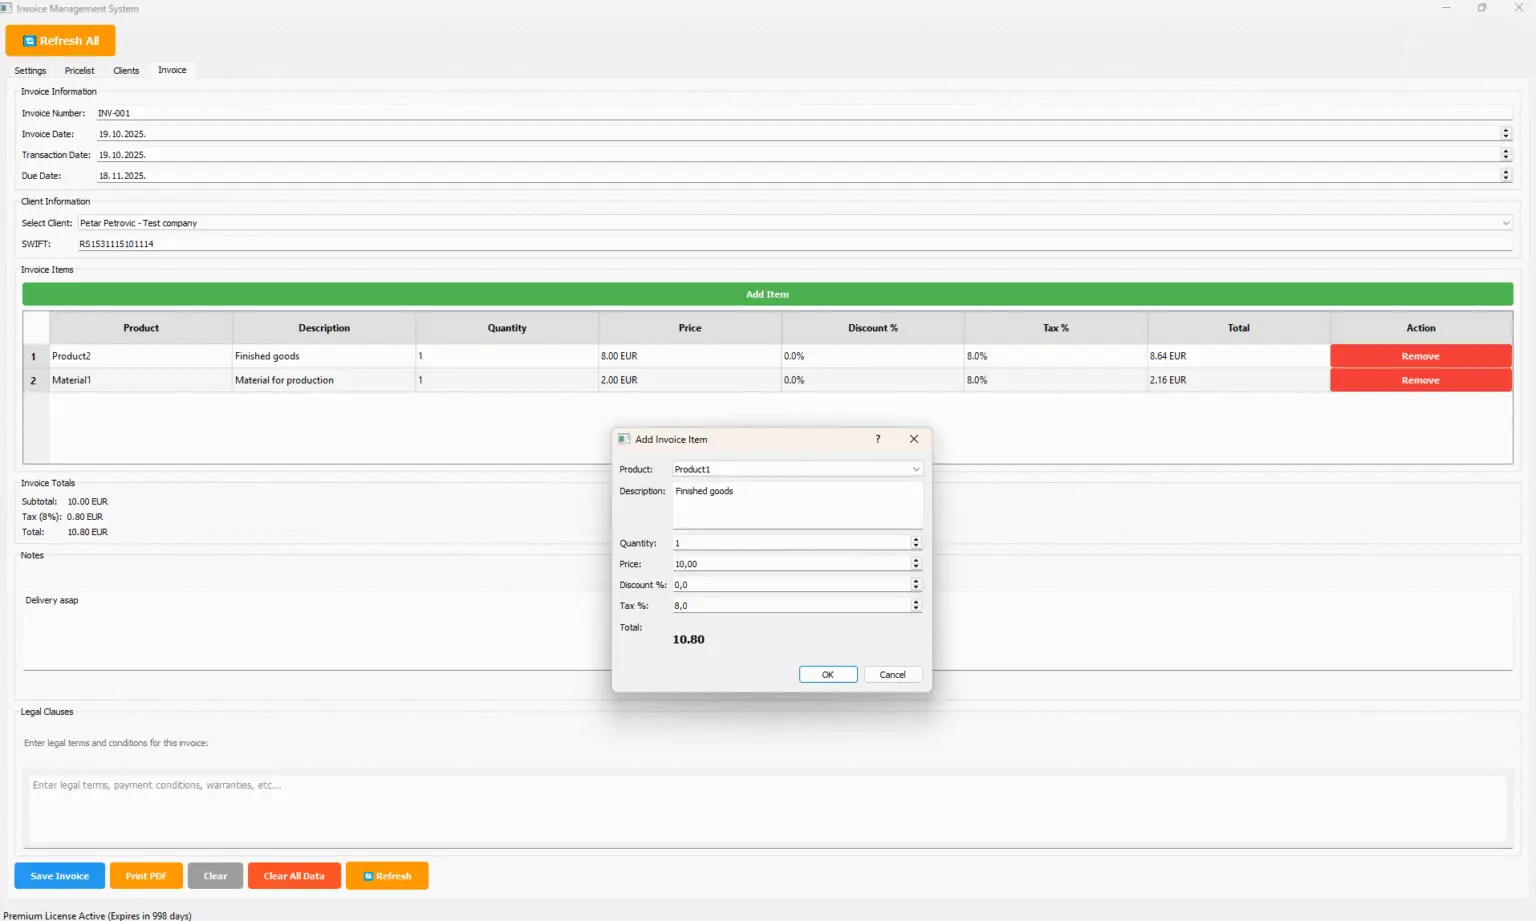Screen dimensions: 1536x921
Task: Click the Add Invoice Item dialog icon
Action: click(x=624, y=439)
